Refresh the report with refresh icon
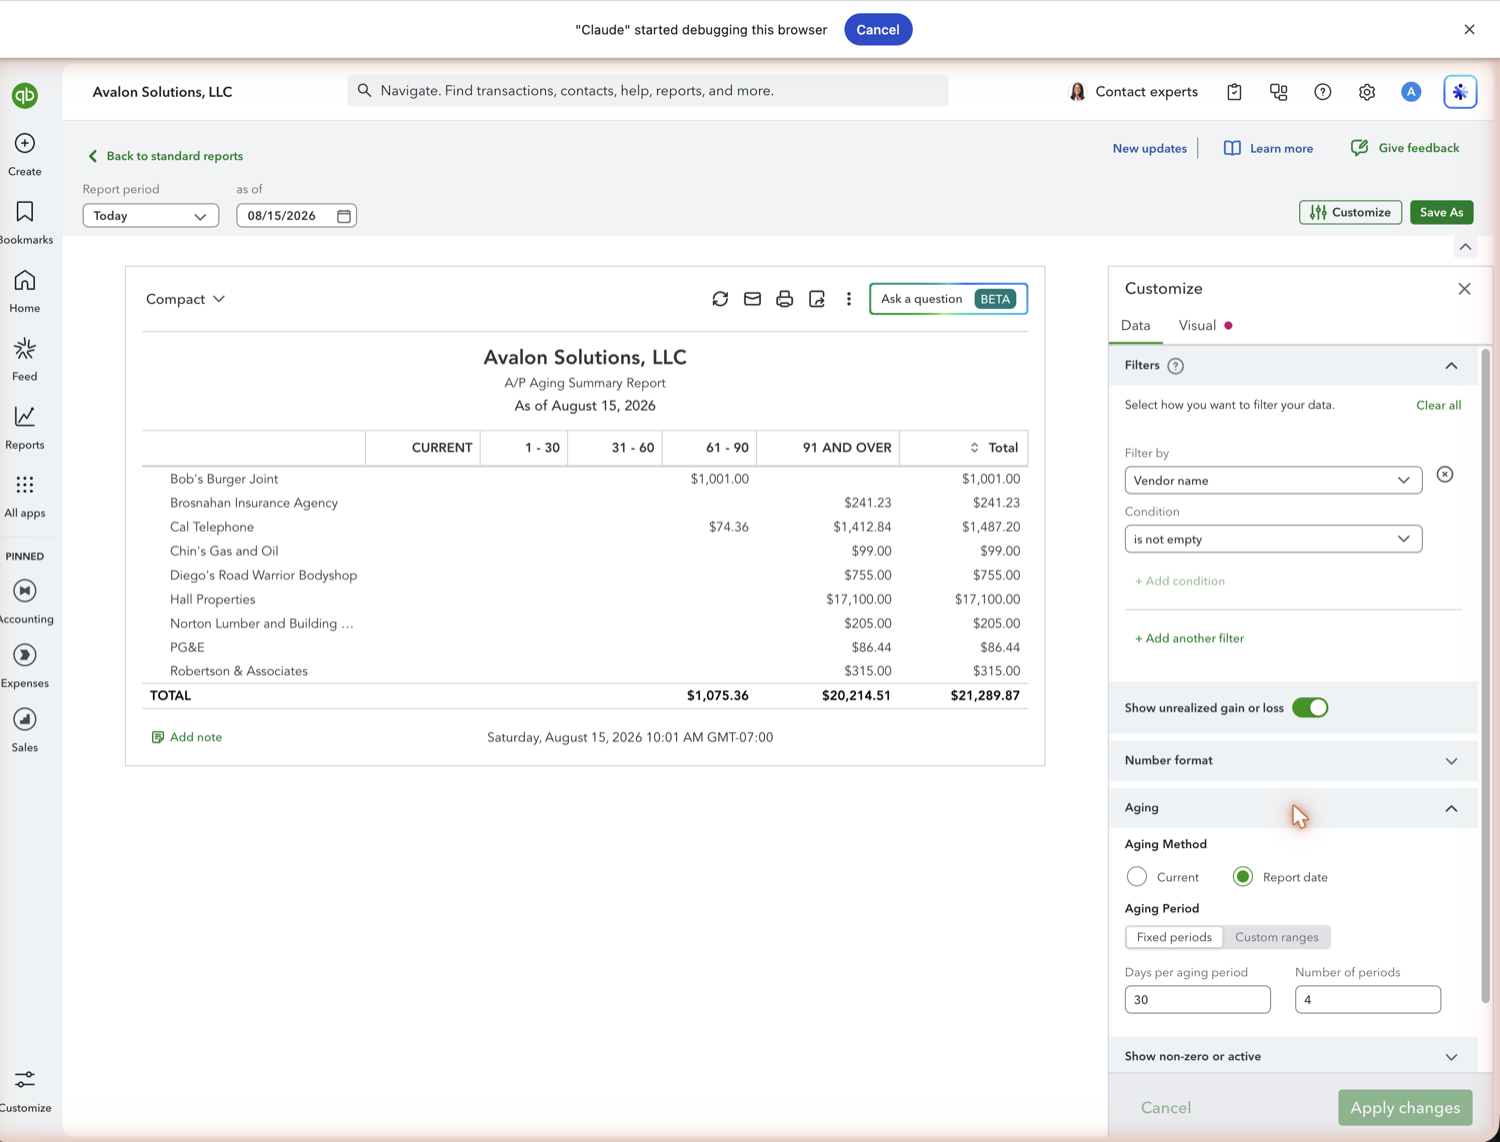The width and height of the screenshot is (1500, 1142). [720, 299]
